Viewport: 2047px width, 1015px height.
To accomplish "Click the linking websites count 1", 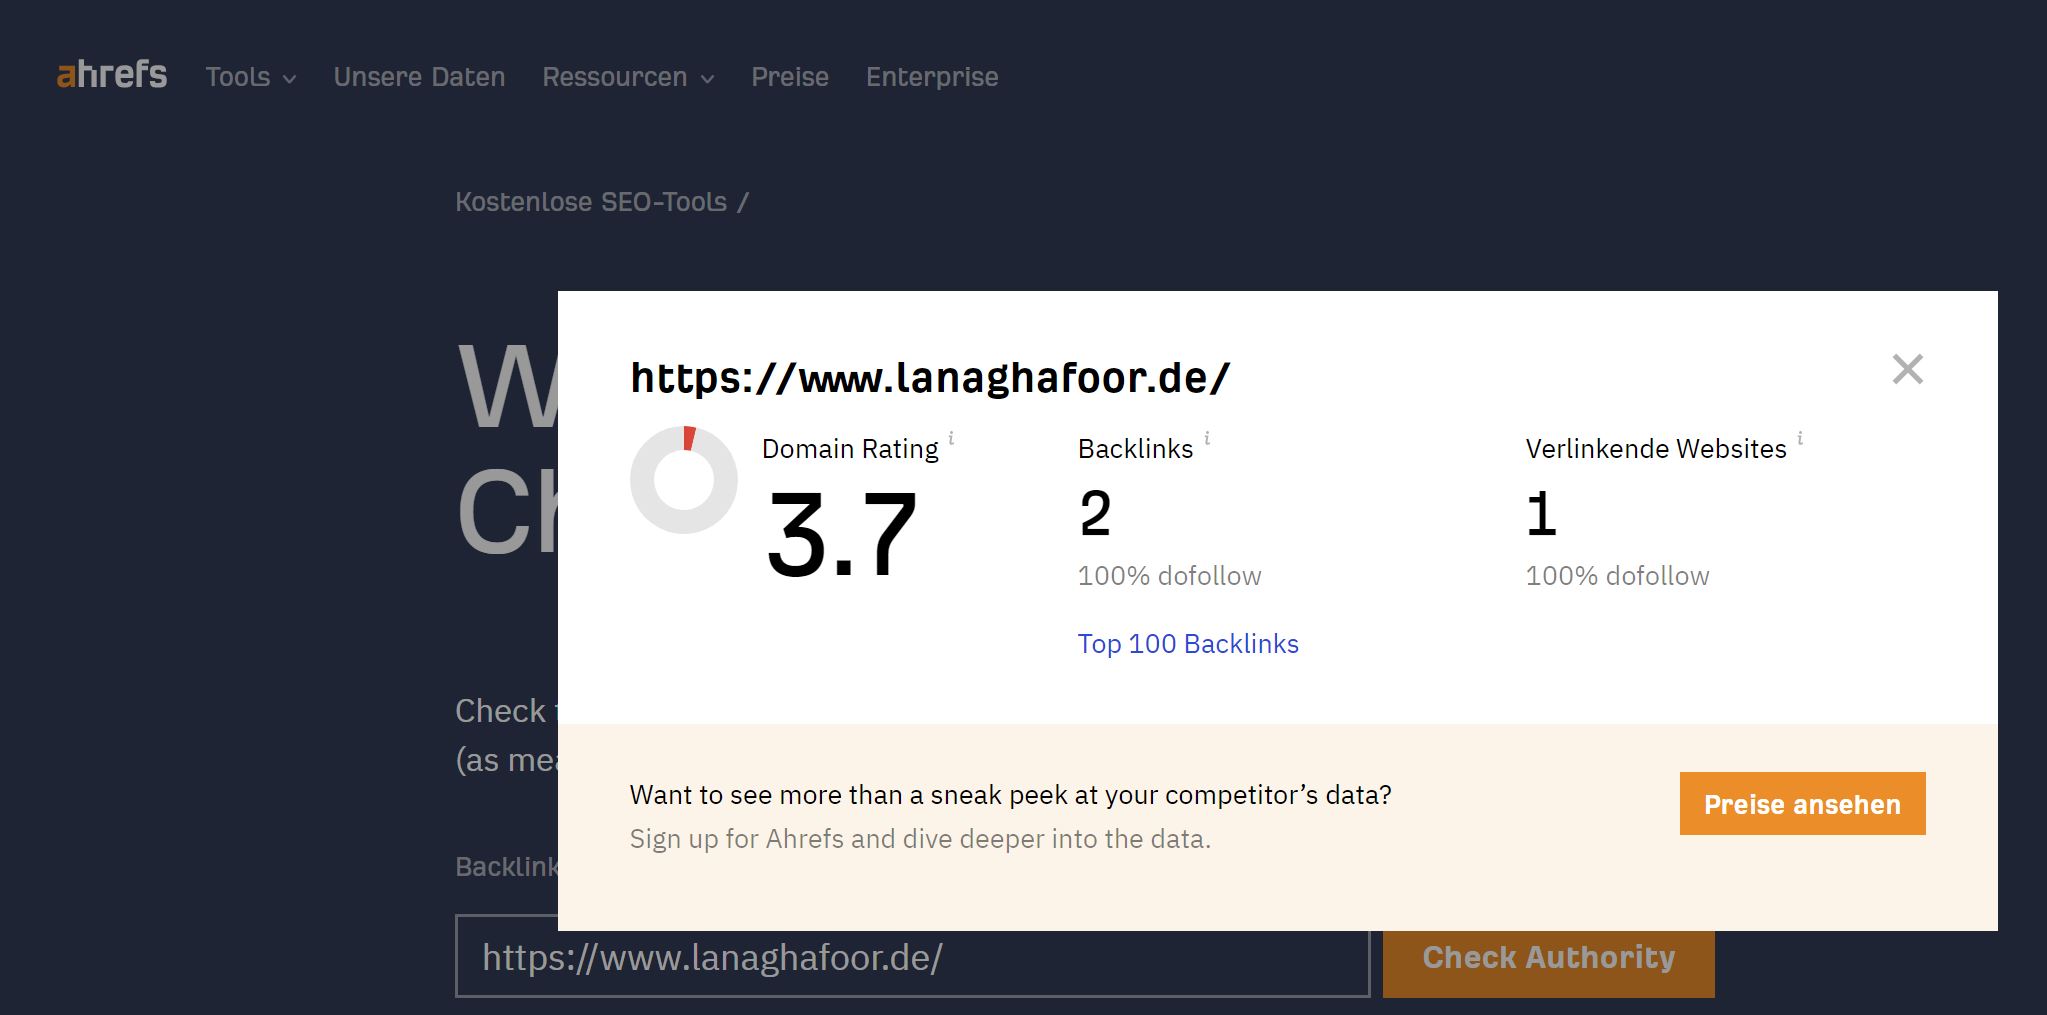I will (1541, 514).
